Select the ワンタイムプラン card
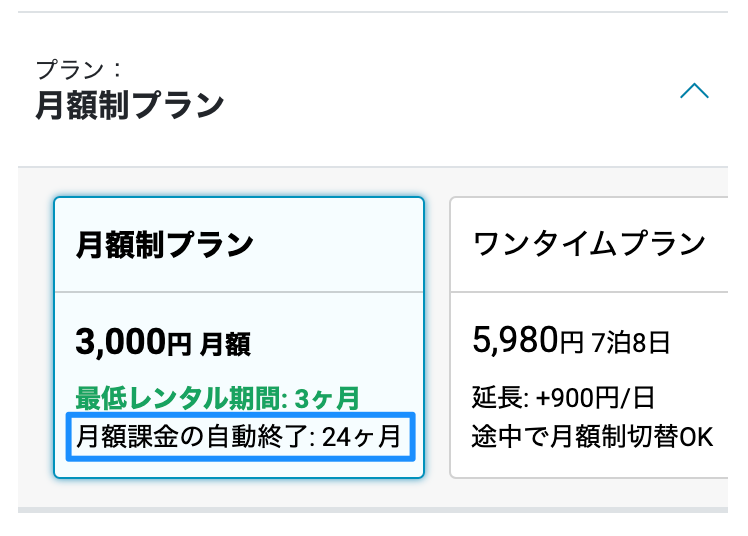The image size is (748, 536). pos(589,337)
